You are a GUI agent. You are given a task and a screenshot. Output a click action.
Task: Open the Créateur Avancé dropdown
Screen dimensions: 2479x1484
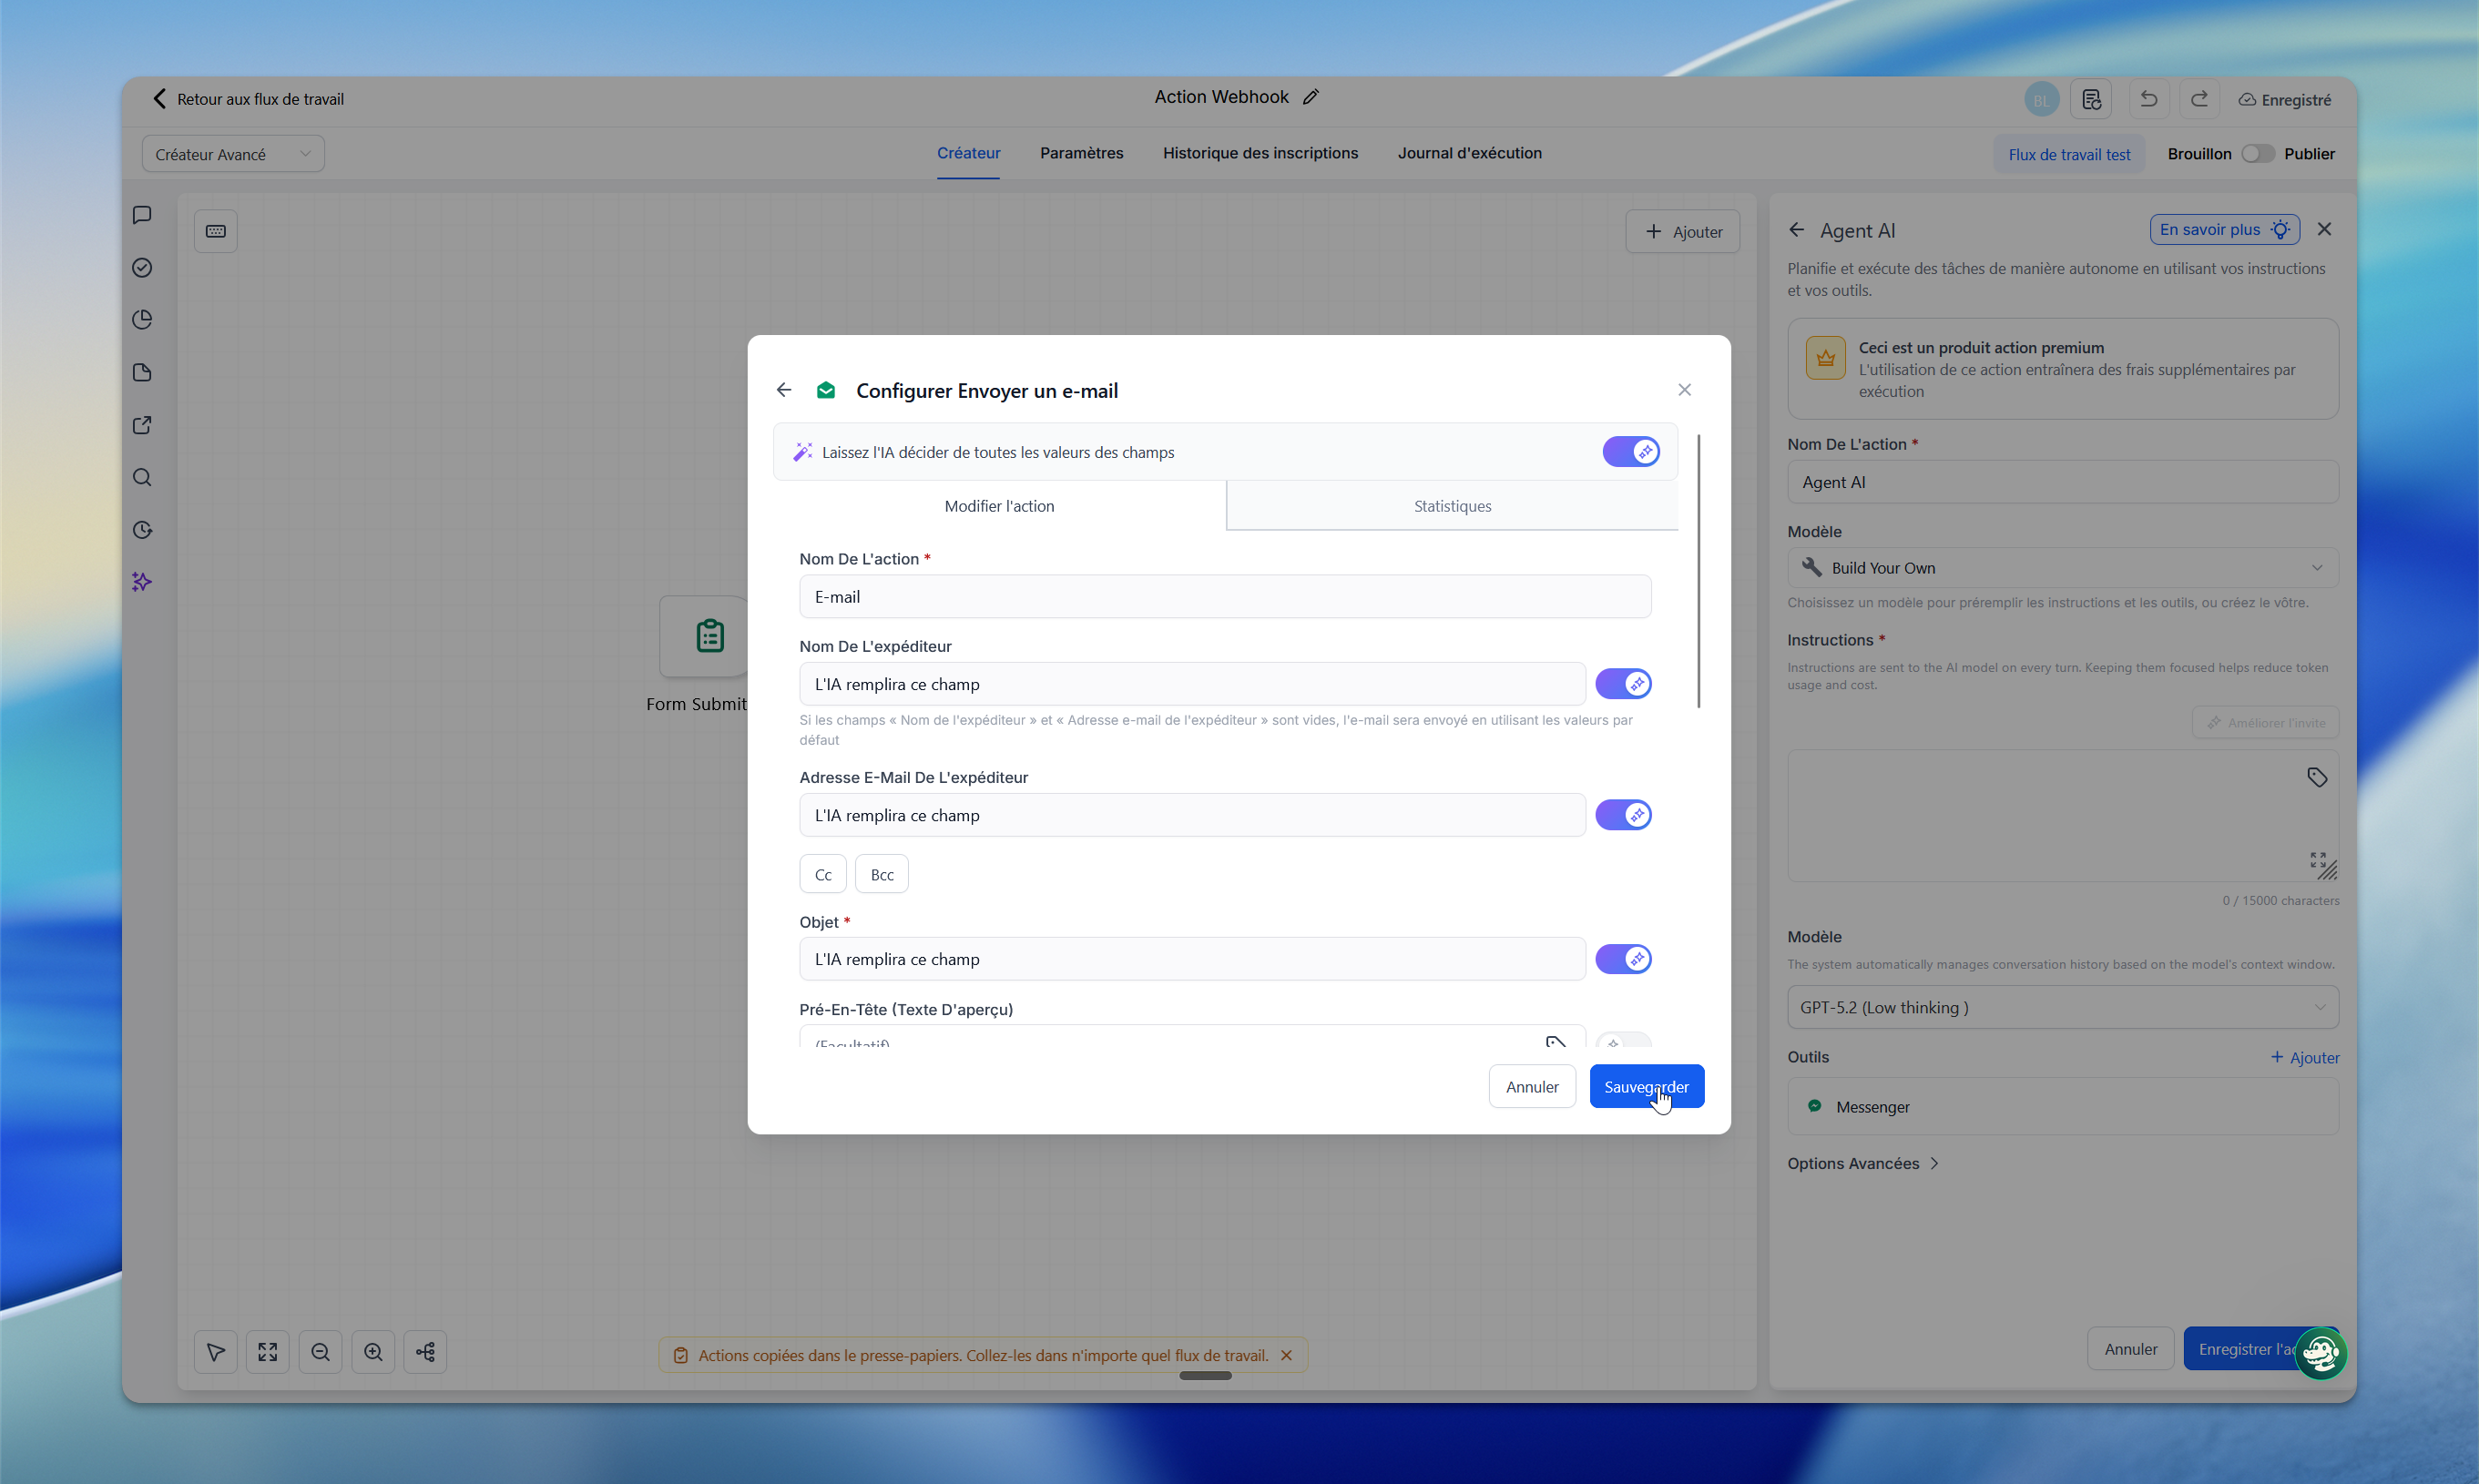point(233,154)
